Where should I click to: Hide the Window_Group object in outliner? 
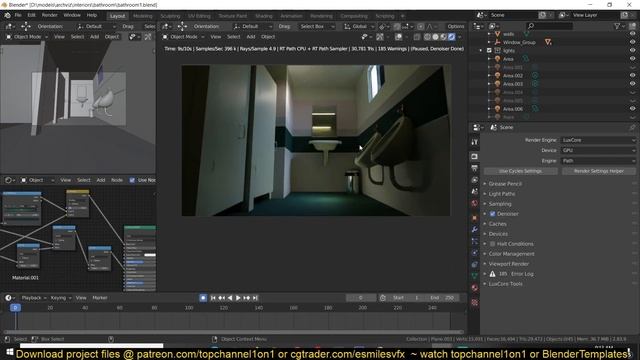(632, 42)
